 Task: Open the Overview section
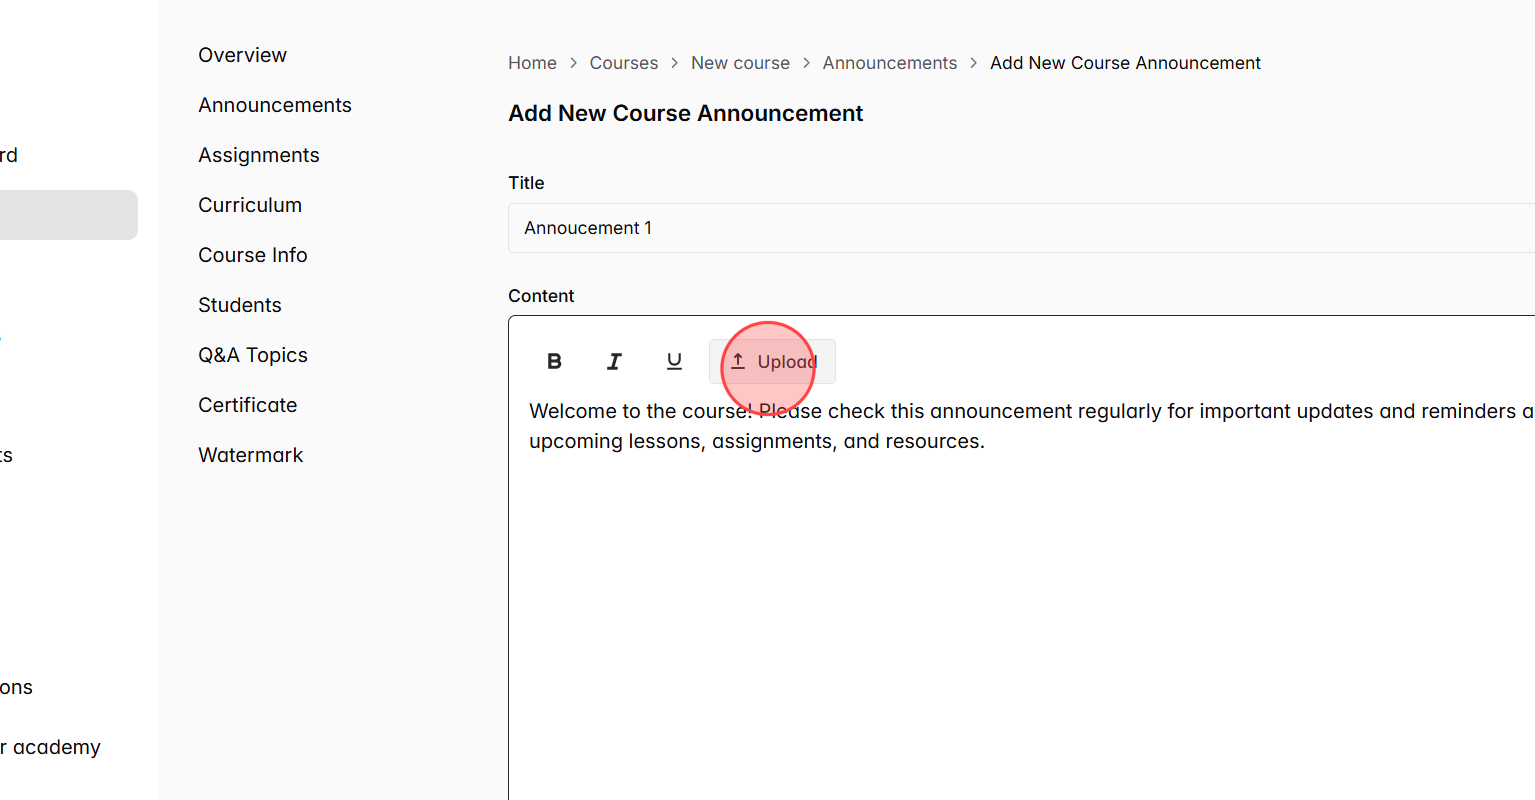click(242, 55)
